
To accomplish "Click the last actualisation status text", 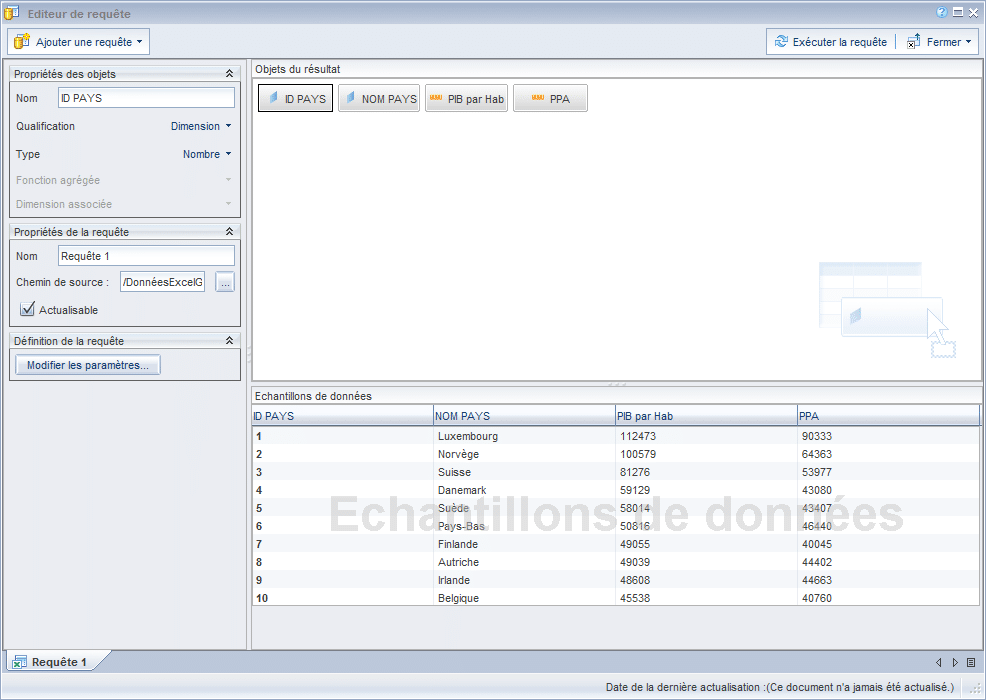I will (780, 687).
